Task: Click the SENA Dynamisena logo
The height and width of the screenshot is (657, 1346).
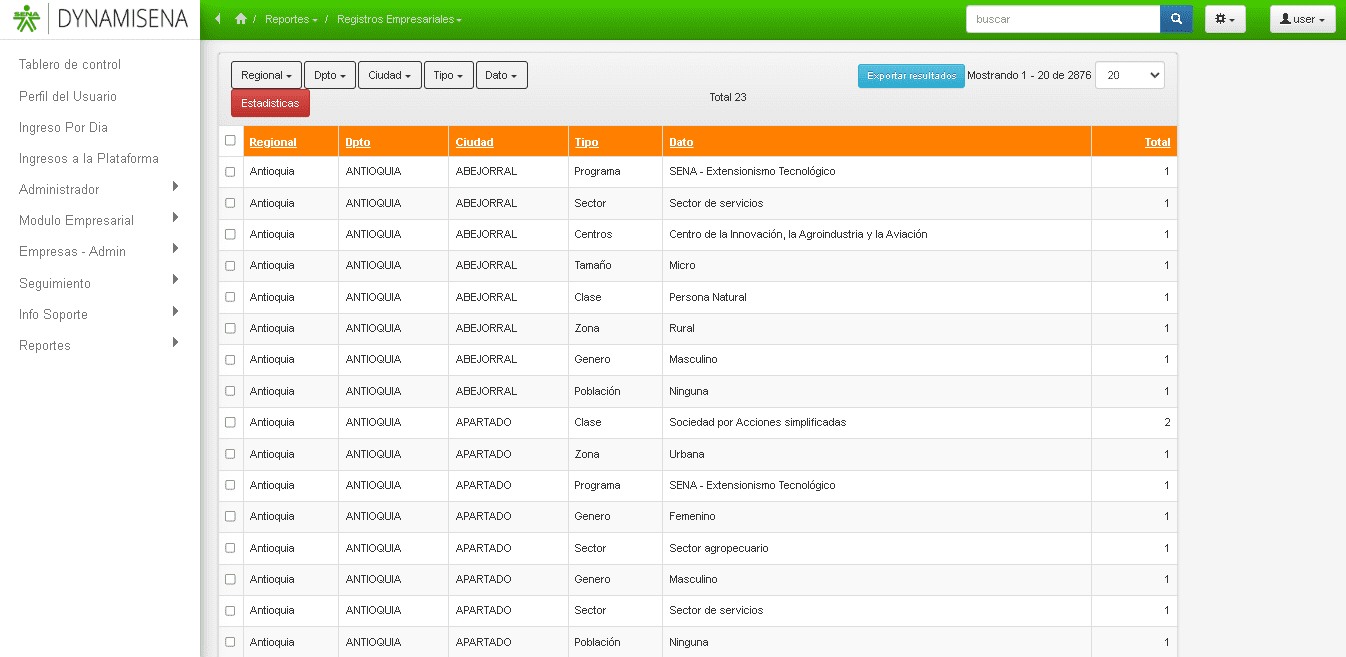Action: point(100,19)
